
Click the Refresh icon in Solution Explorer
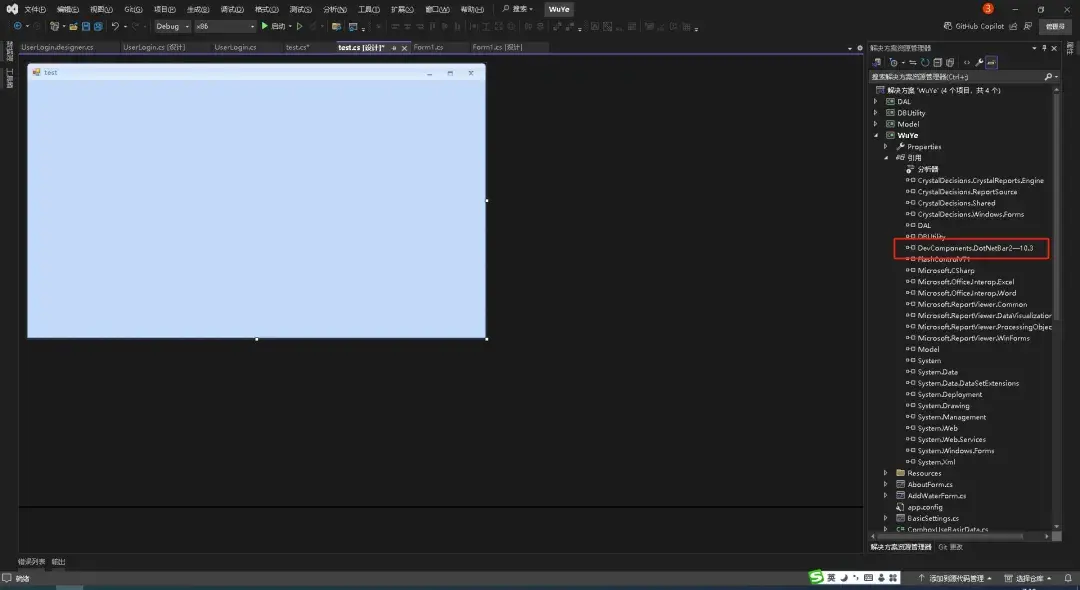point(925,62)
